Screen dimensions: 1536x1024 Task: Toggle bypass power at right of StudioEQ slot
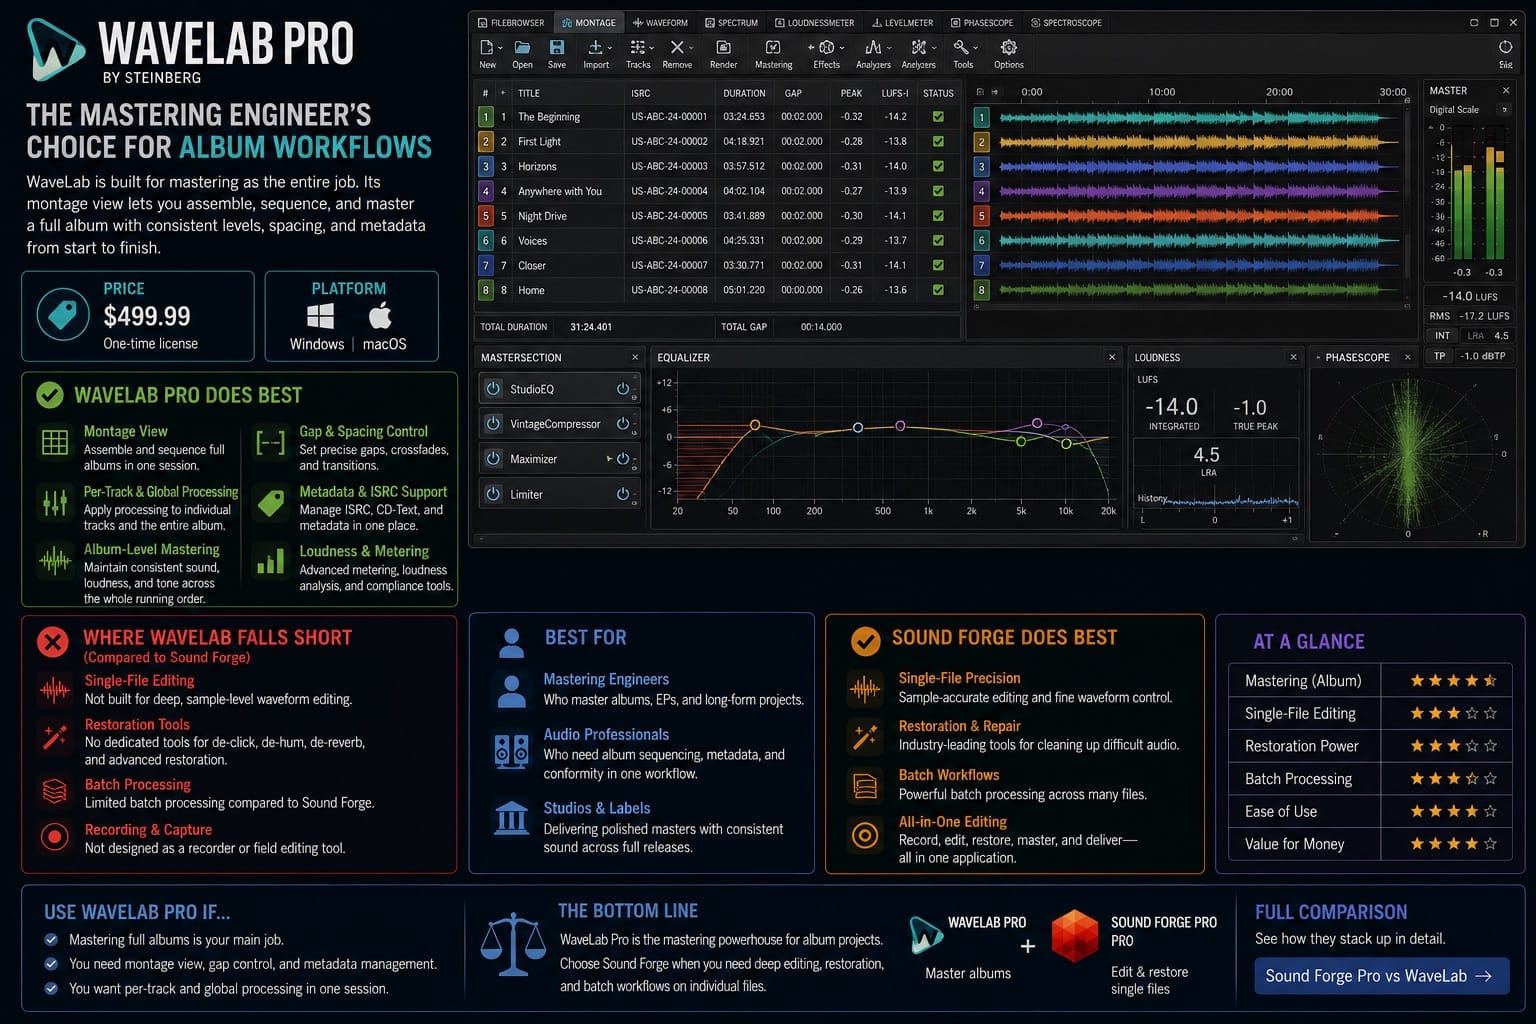623,389
